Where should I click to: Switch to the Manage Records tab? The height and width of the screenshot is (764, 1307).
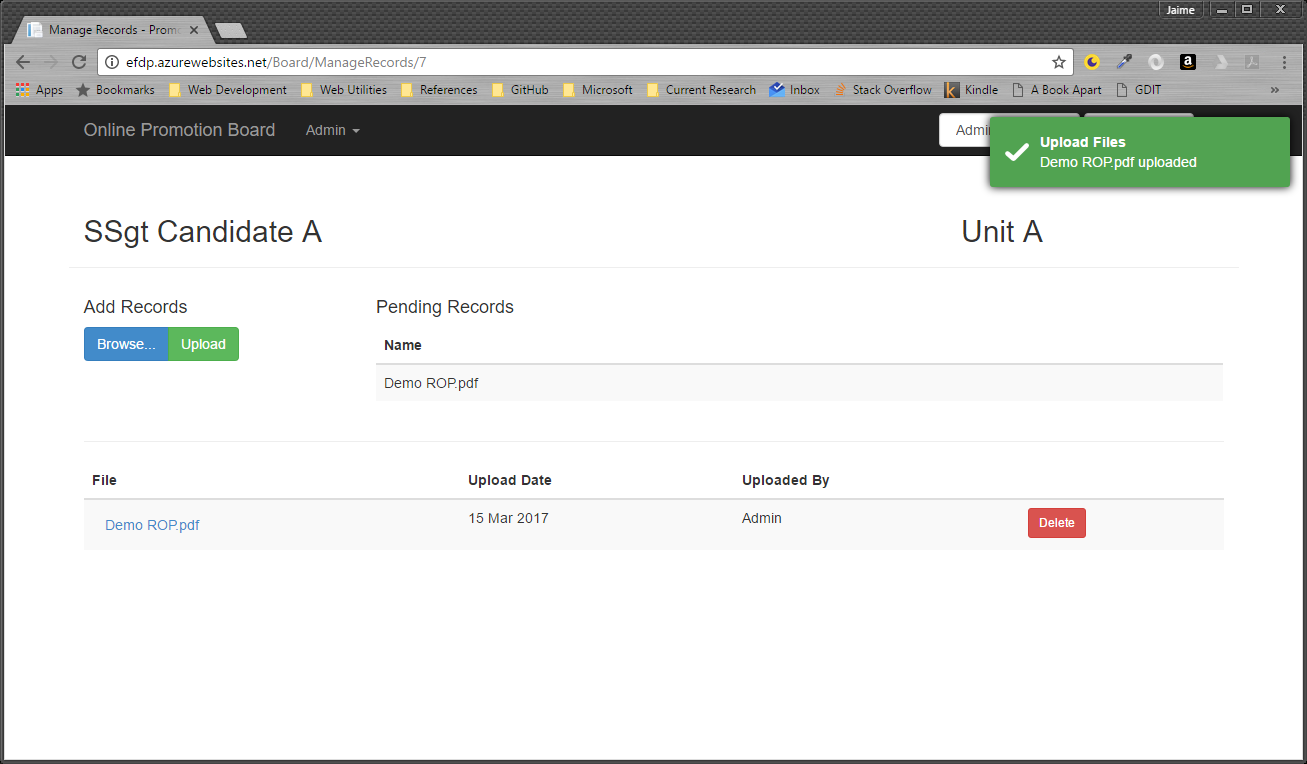click(110, 30)
